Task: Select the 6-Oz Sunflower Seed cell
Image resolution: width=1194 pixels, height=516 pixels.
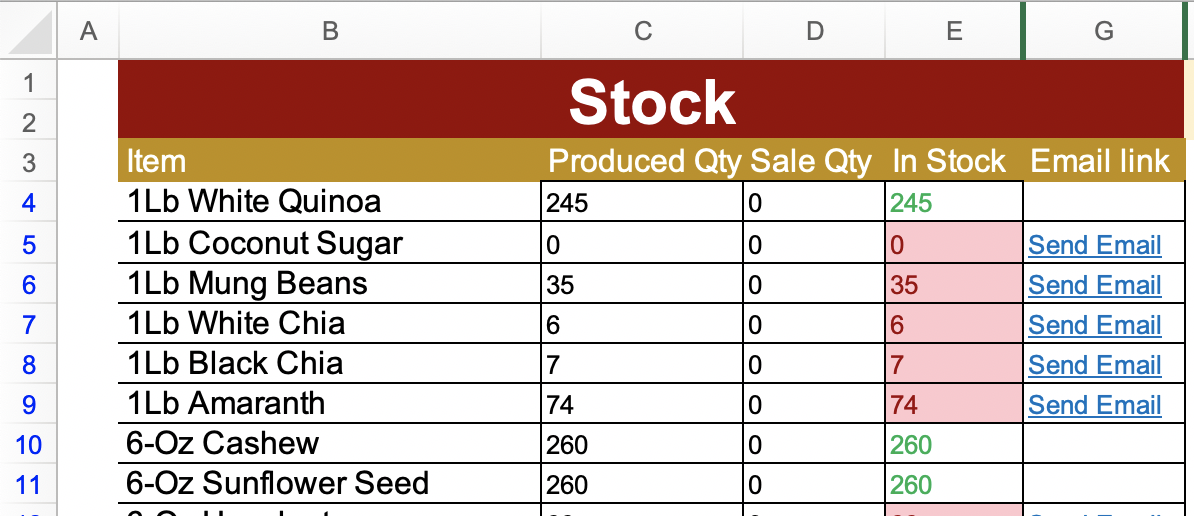Action: click(x=330, y=483)
